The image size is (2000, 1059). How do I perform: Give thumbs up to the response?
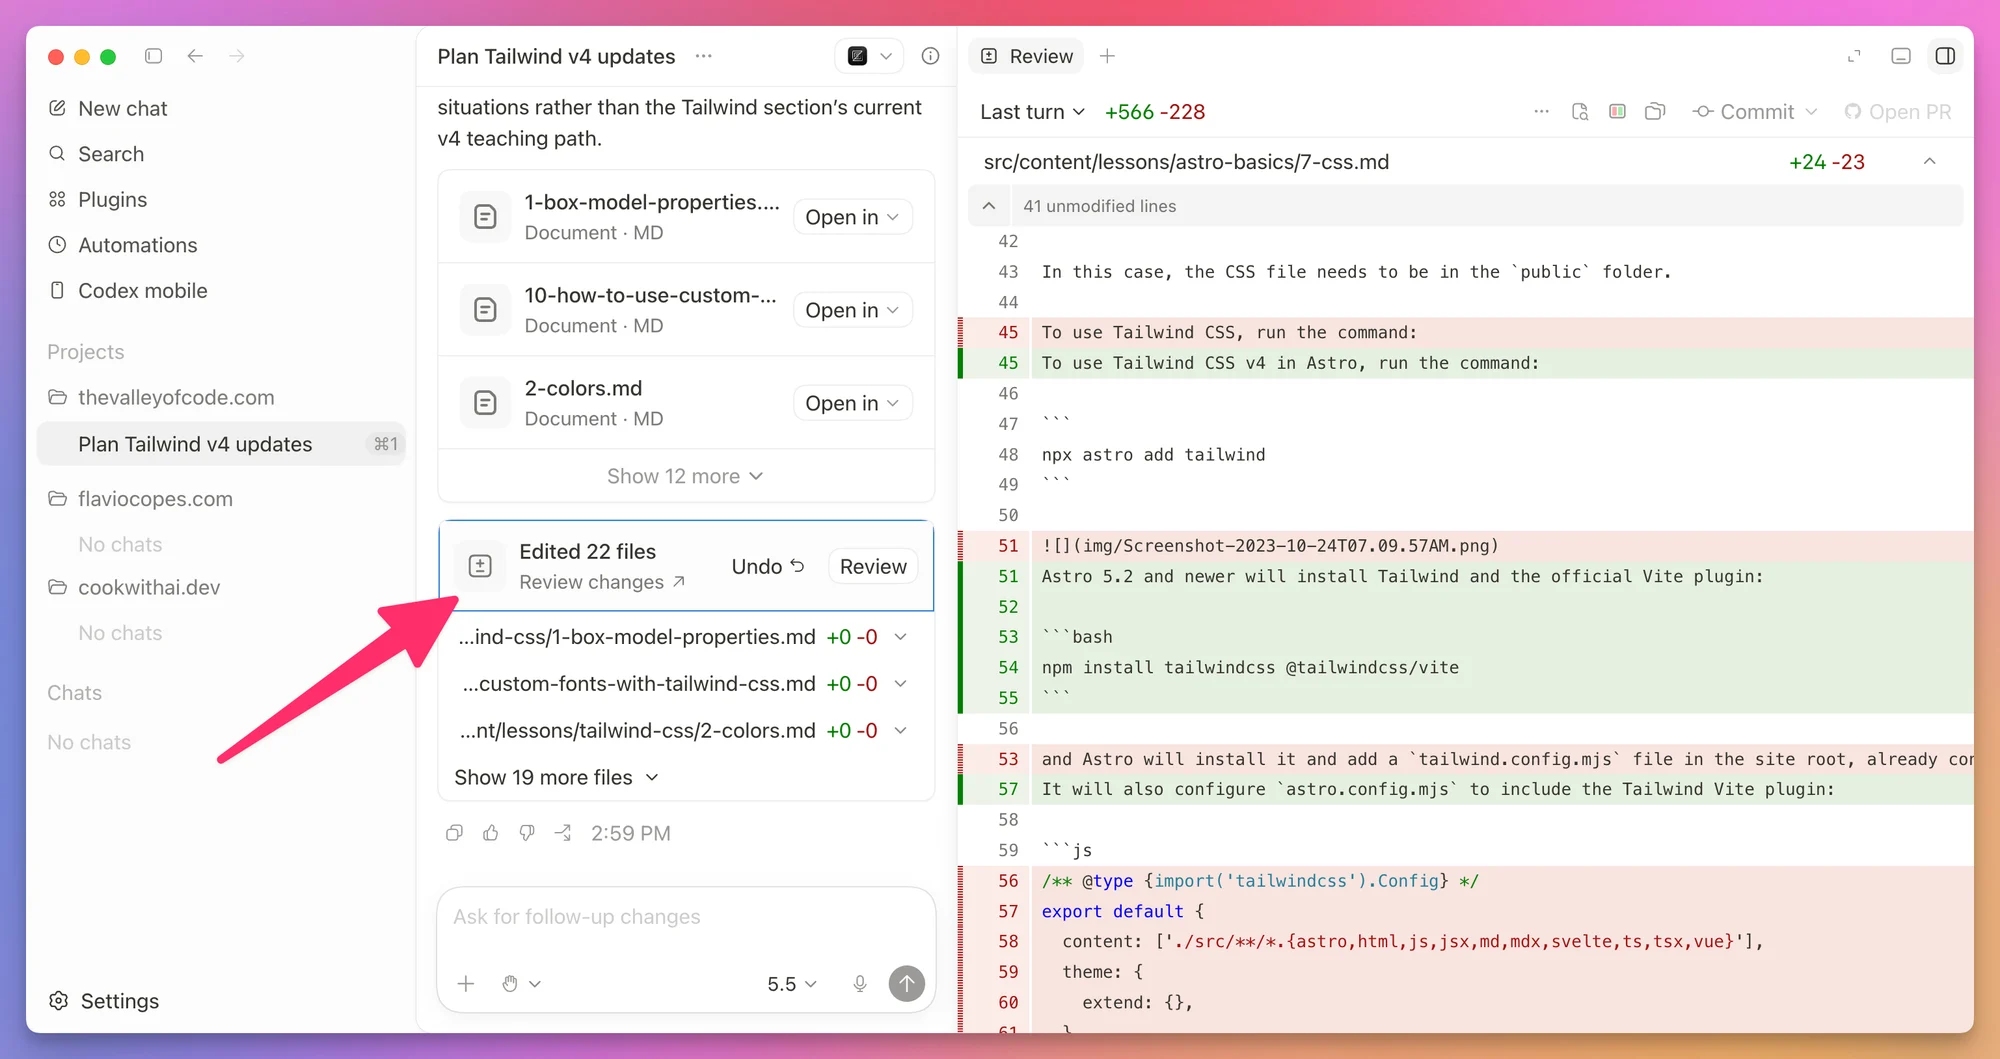click(x=491, y=833)
